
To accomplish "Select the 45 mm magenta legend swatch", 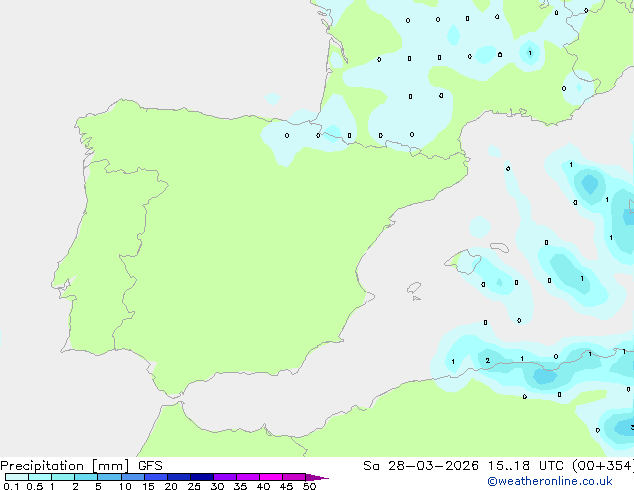I will pyautogui.click(x=294, y=477).
